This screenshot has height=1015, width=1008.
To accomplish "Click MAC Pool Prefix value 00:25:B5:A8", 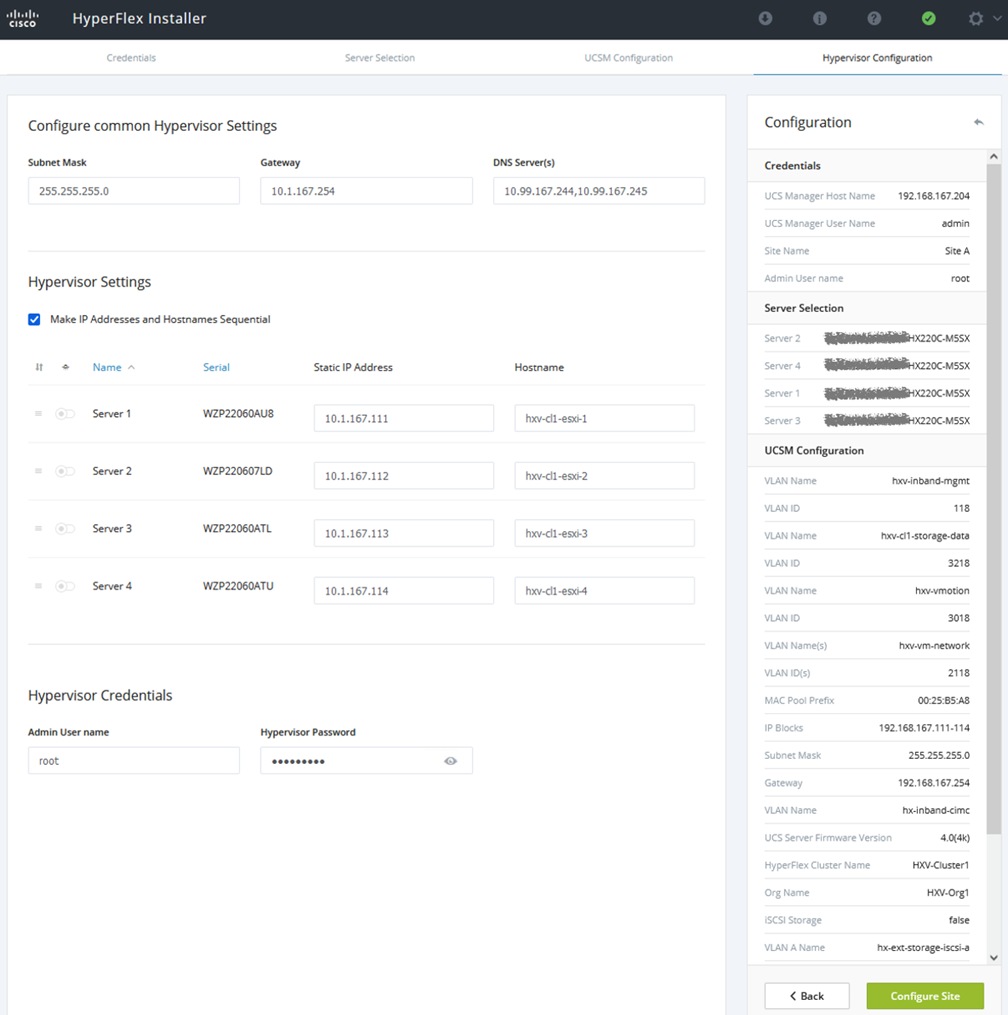I will tap(943, 700).
